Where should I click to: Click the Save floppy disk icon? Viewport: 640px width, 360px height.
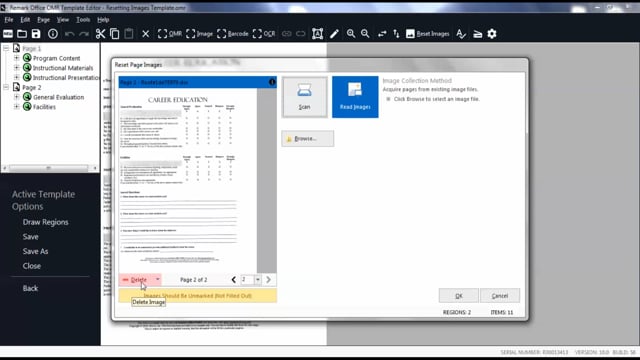(x=36, y=34)
